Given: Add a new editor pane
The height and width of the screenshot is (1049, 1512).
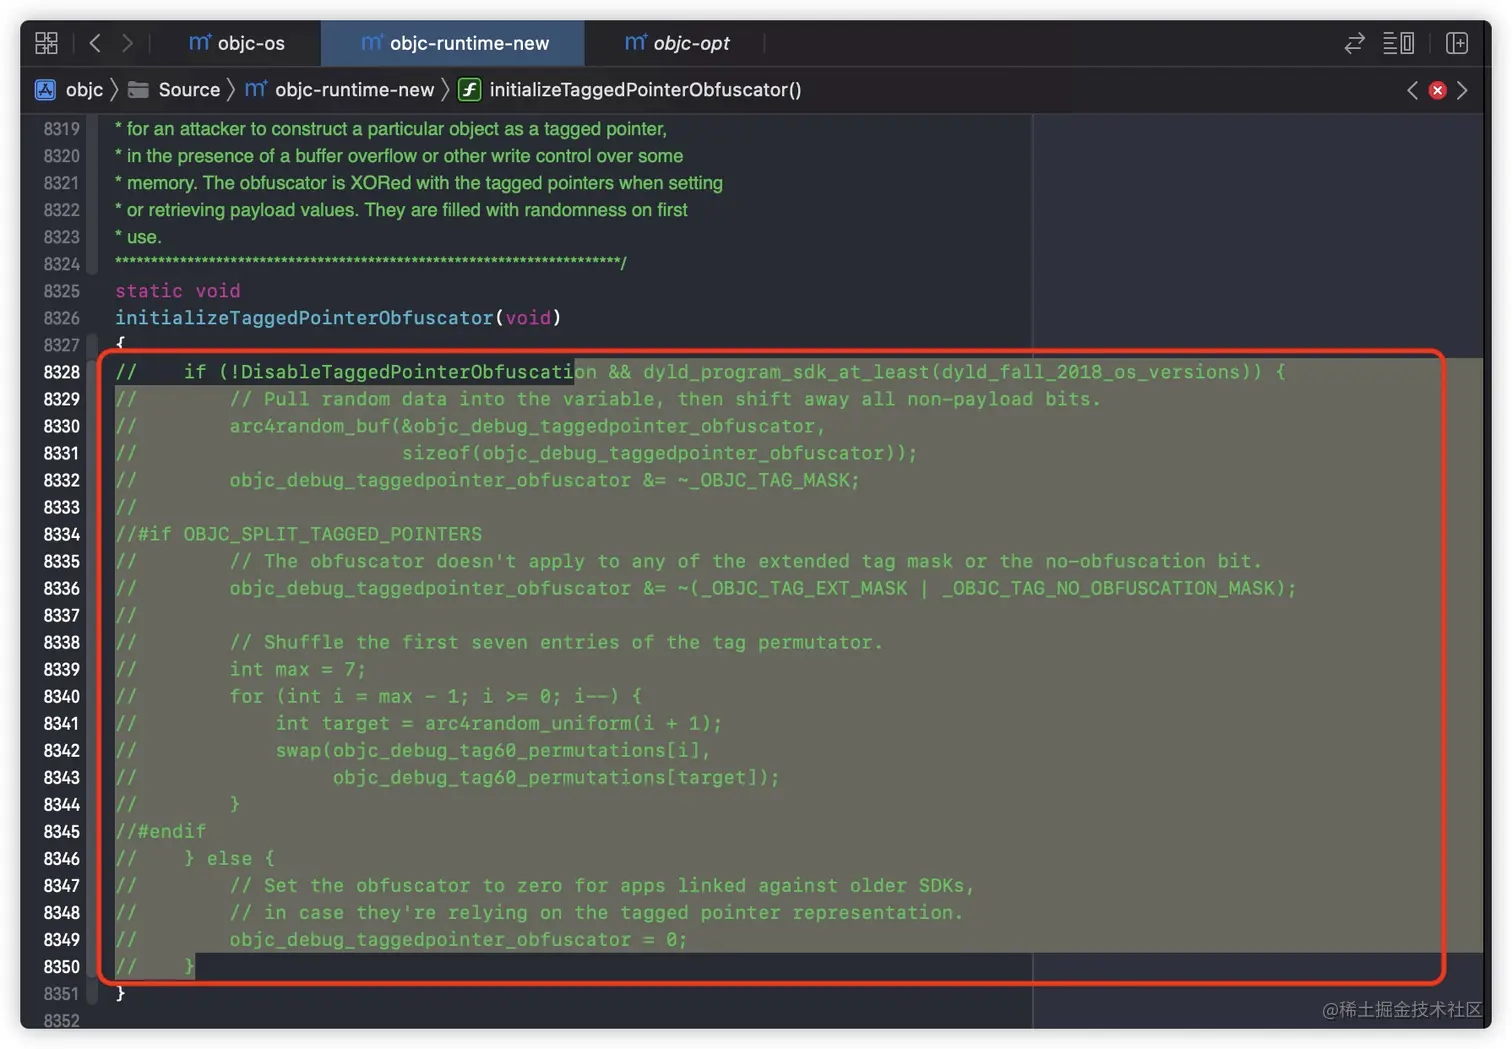Looking at the screenshot, I should tap(1457, 43).
